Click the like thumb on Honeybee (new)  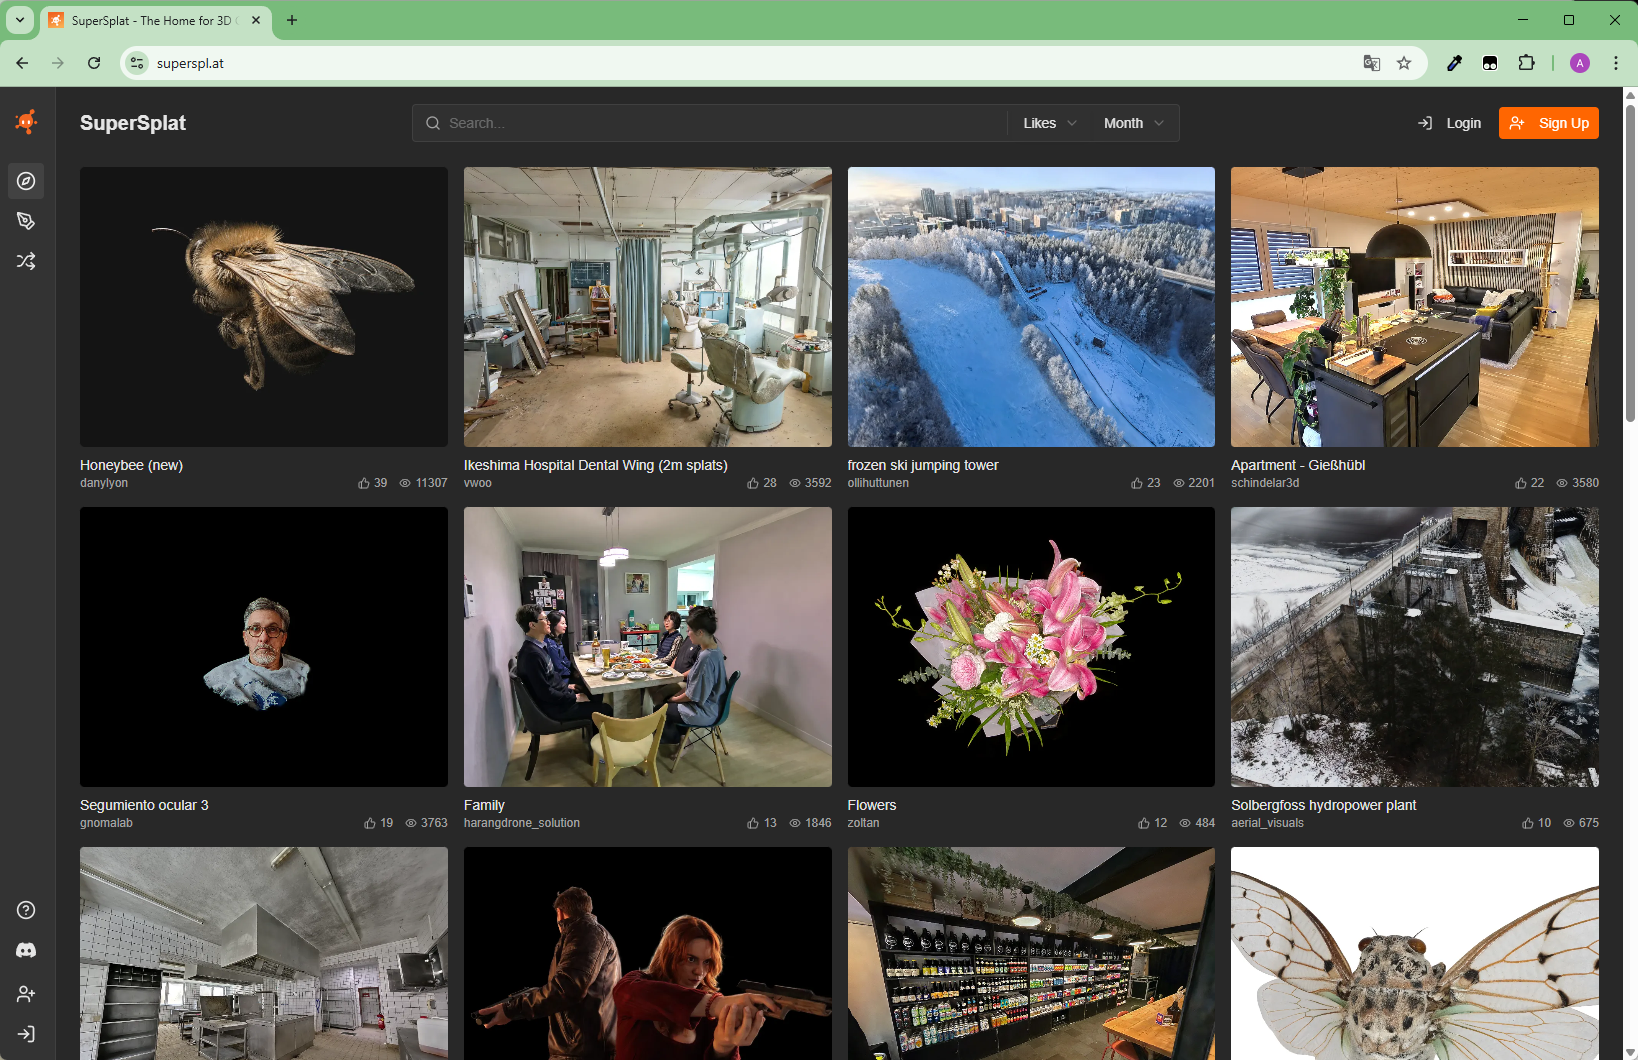click(x=364, y=483)
